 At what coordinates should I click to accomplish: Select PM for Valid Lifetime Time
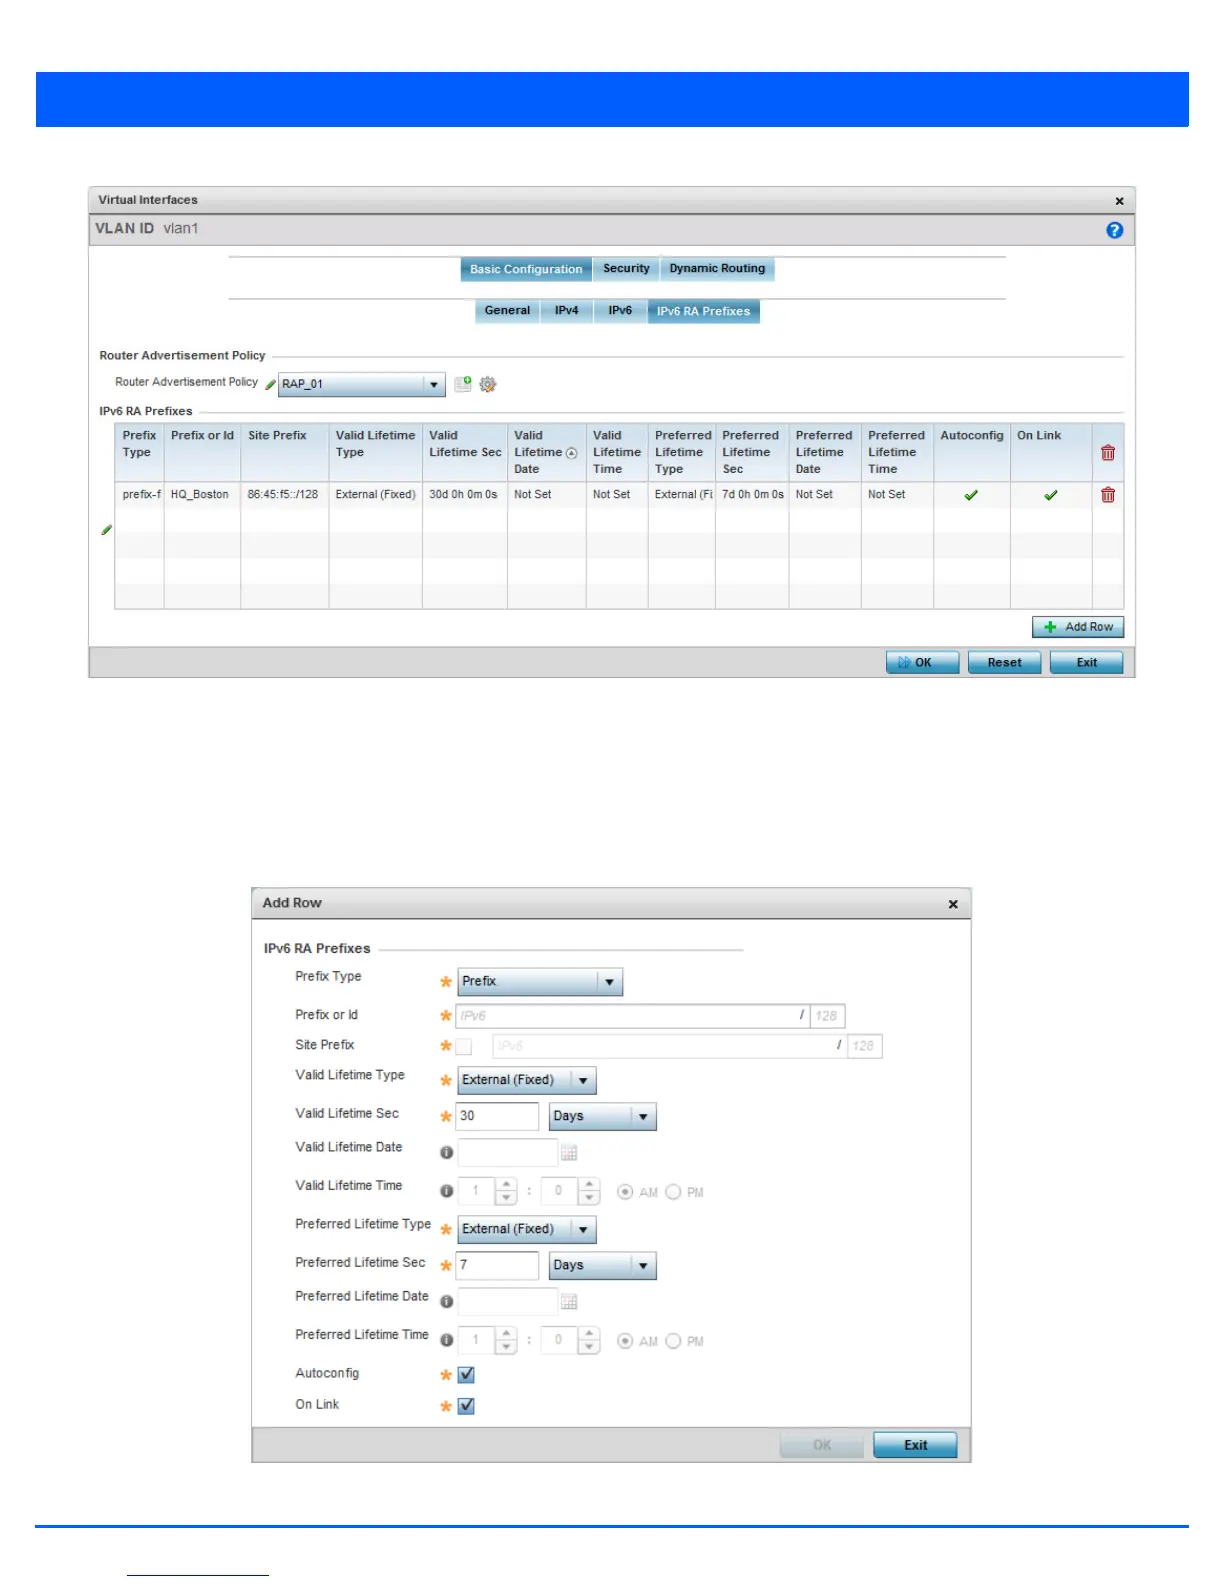point(673,1192)
